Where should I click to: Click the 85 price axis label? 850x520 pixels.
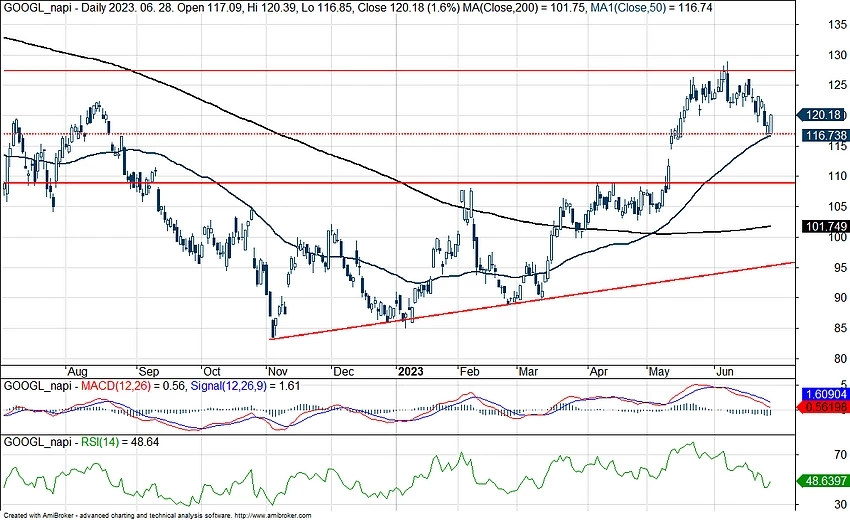pyautogui.click(x=840, y=328)
